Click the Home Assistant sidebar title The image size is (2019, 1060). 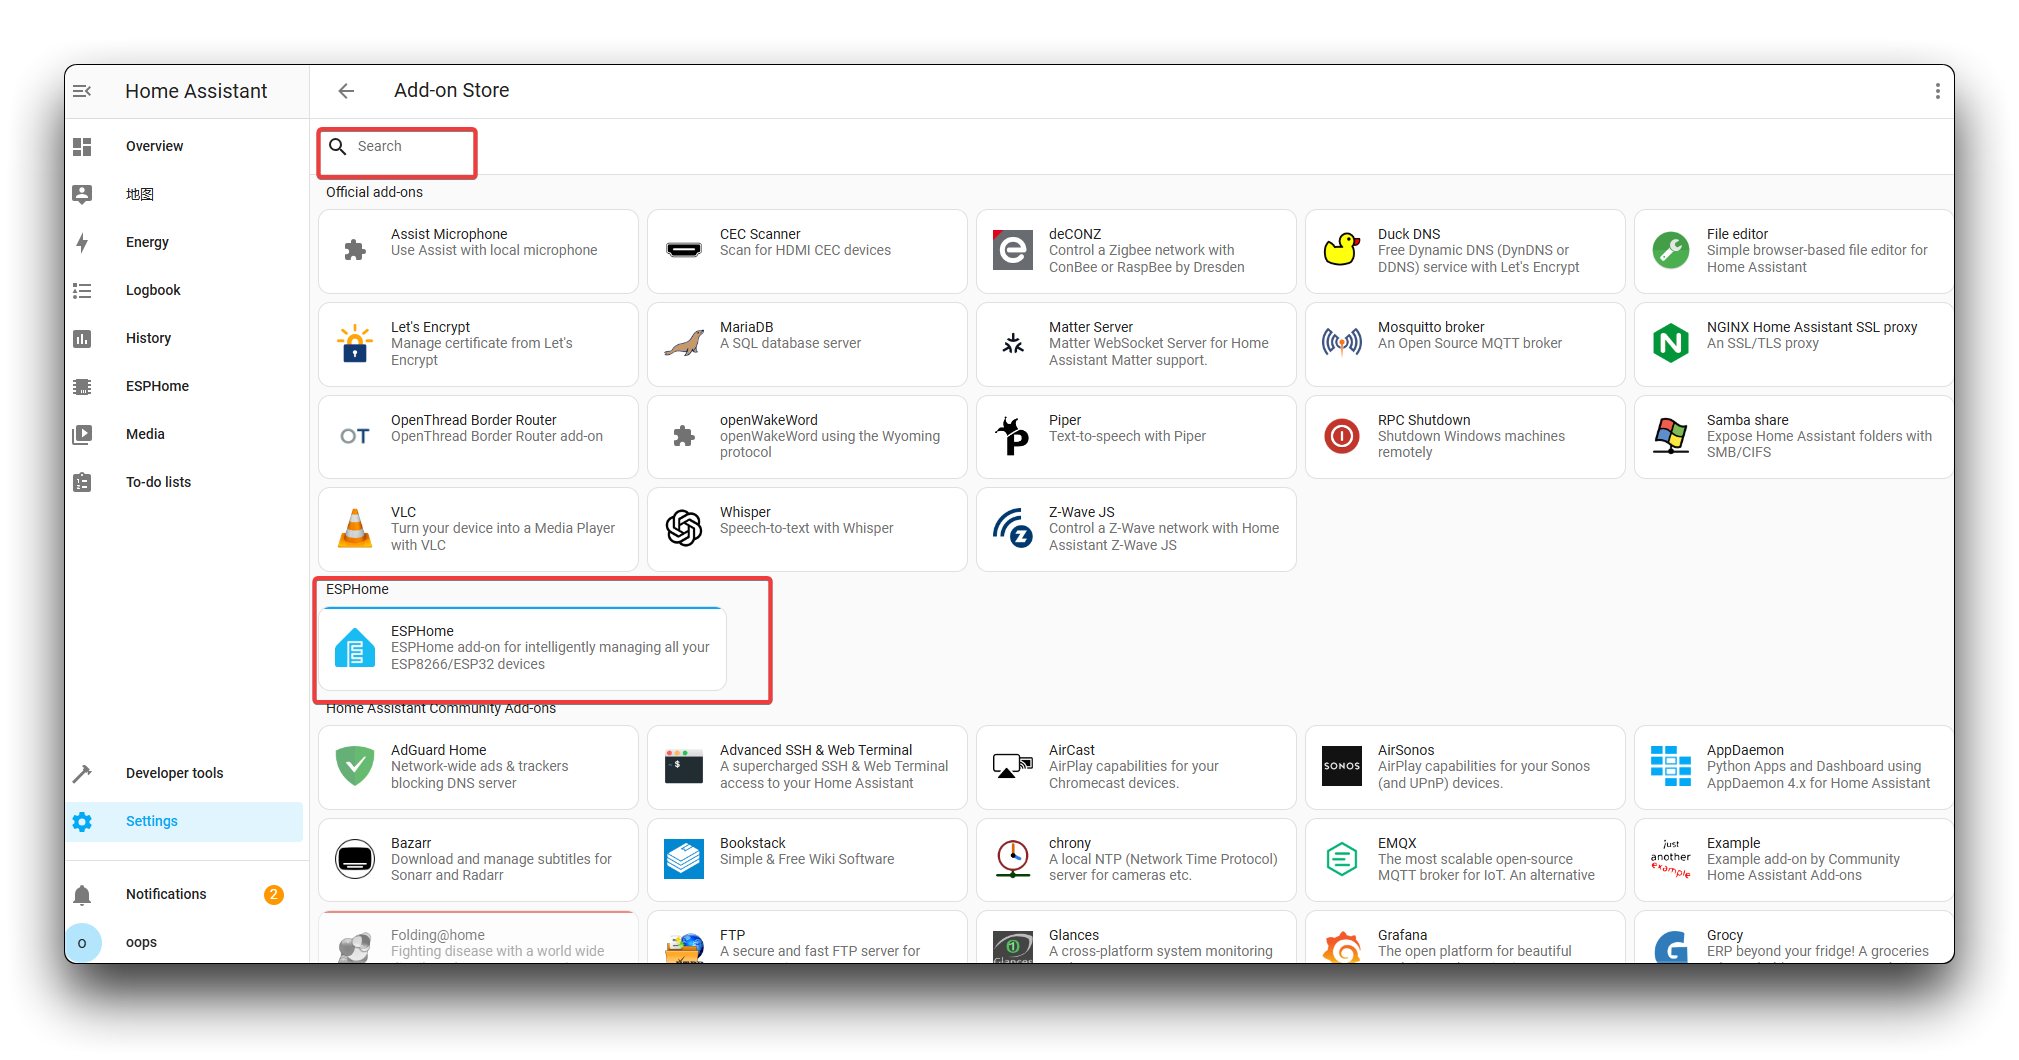coord(196,91)
